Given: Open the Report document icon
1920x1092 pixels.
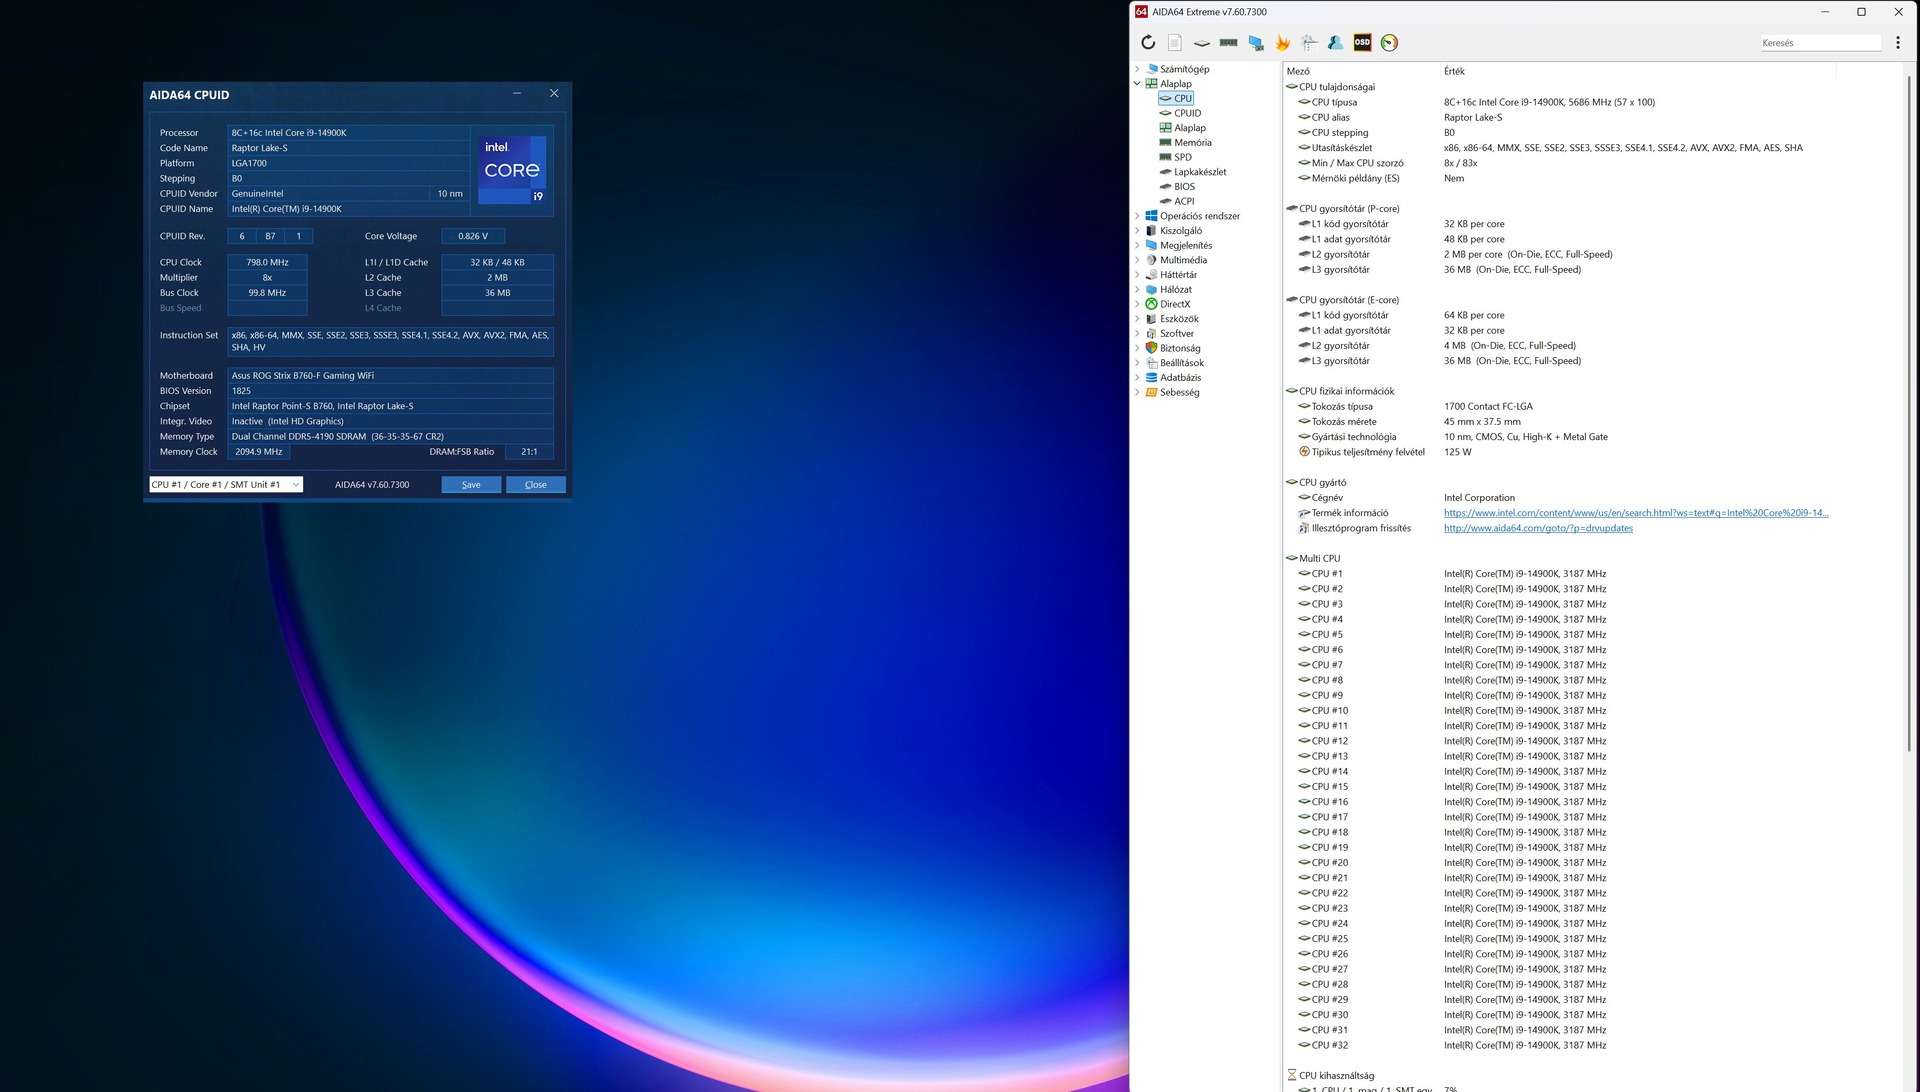Looking at the screenshot, I should pos(1175,43).
